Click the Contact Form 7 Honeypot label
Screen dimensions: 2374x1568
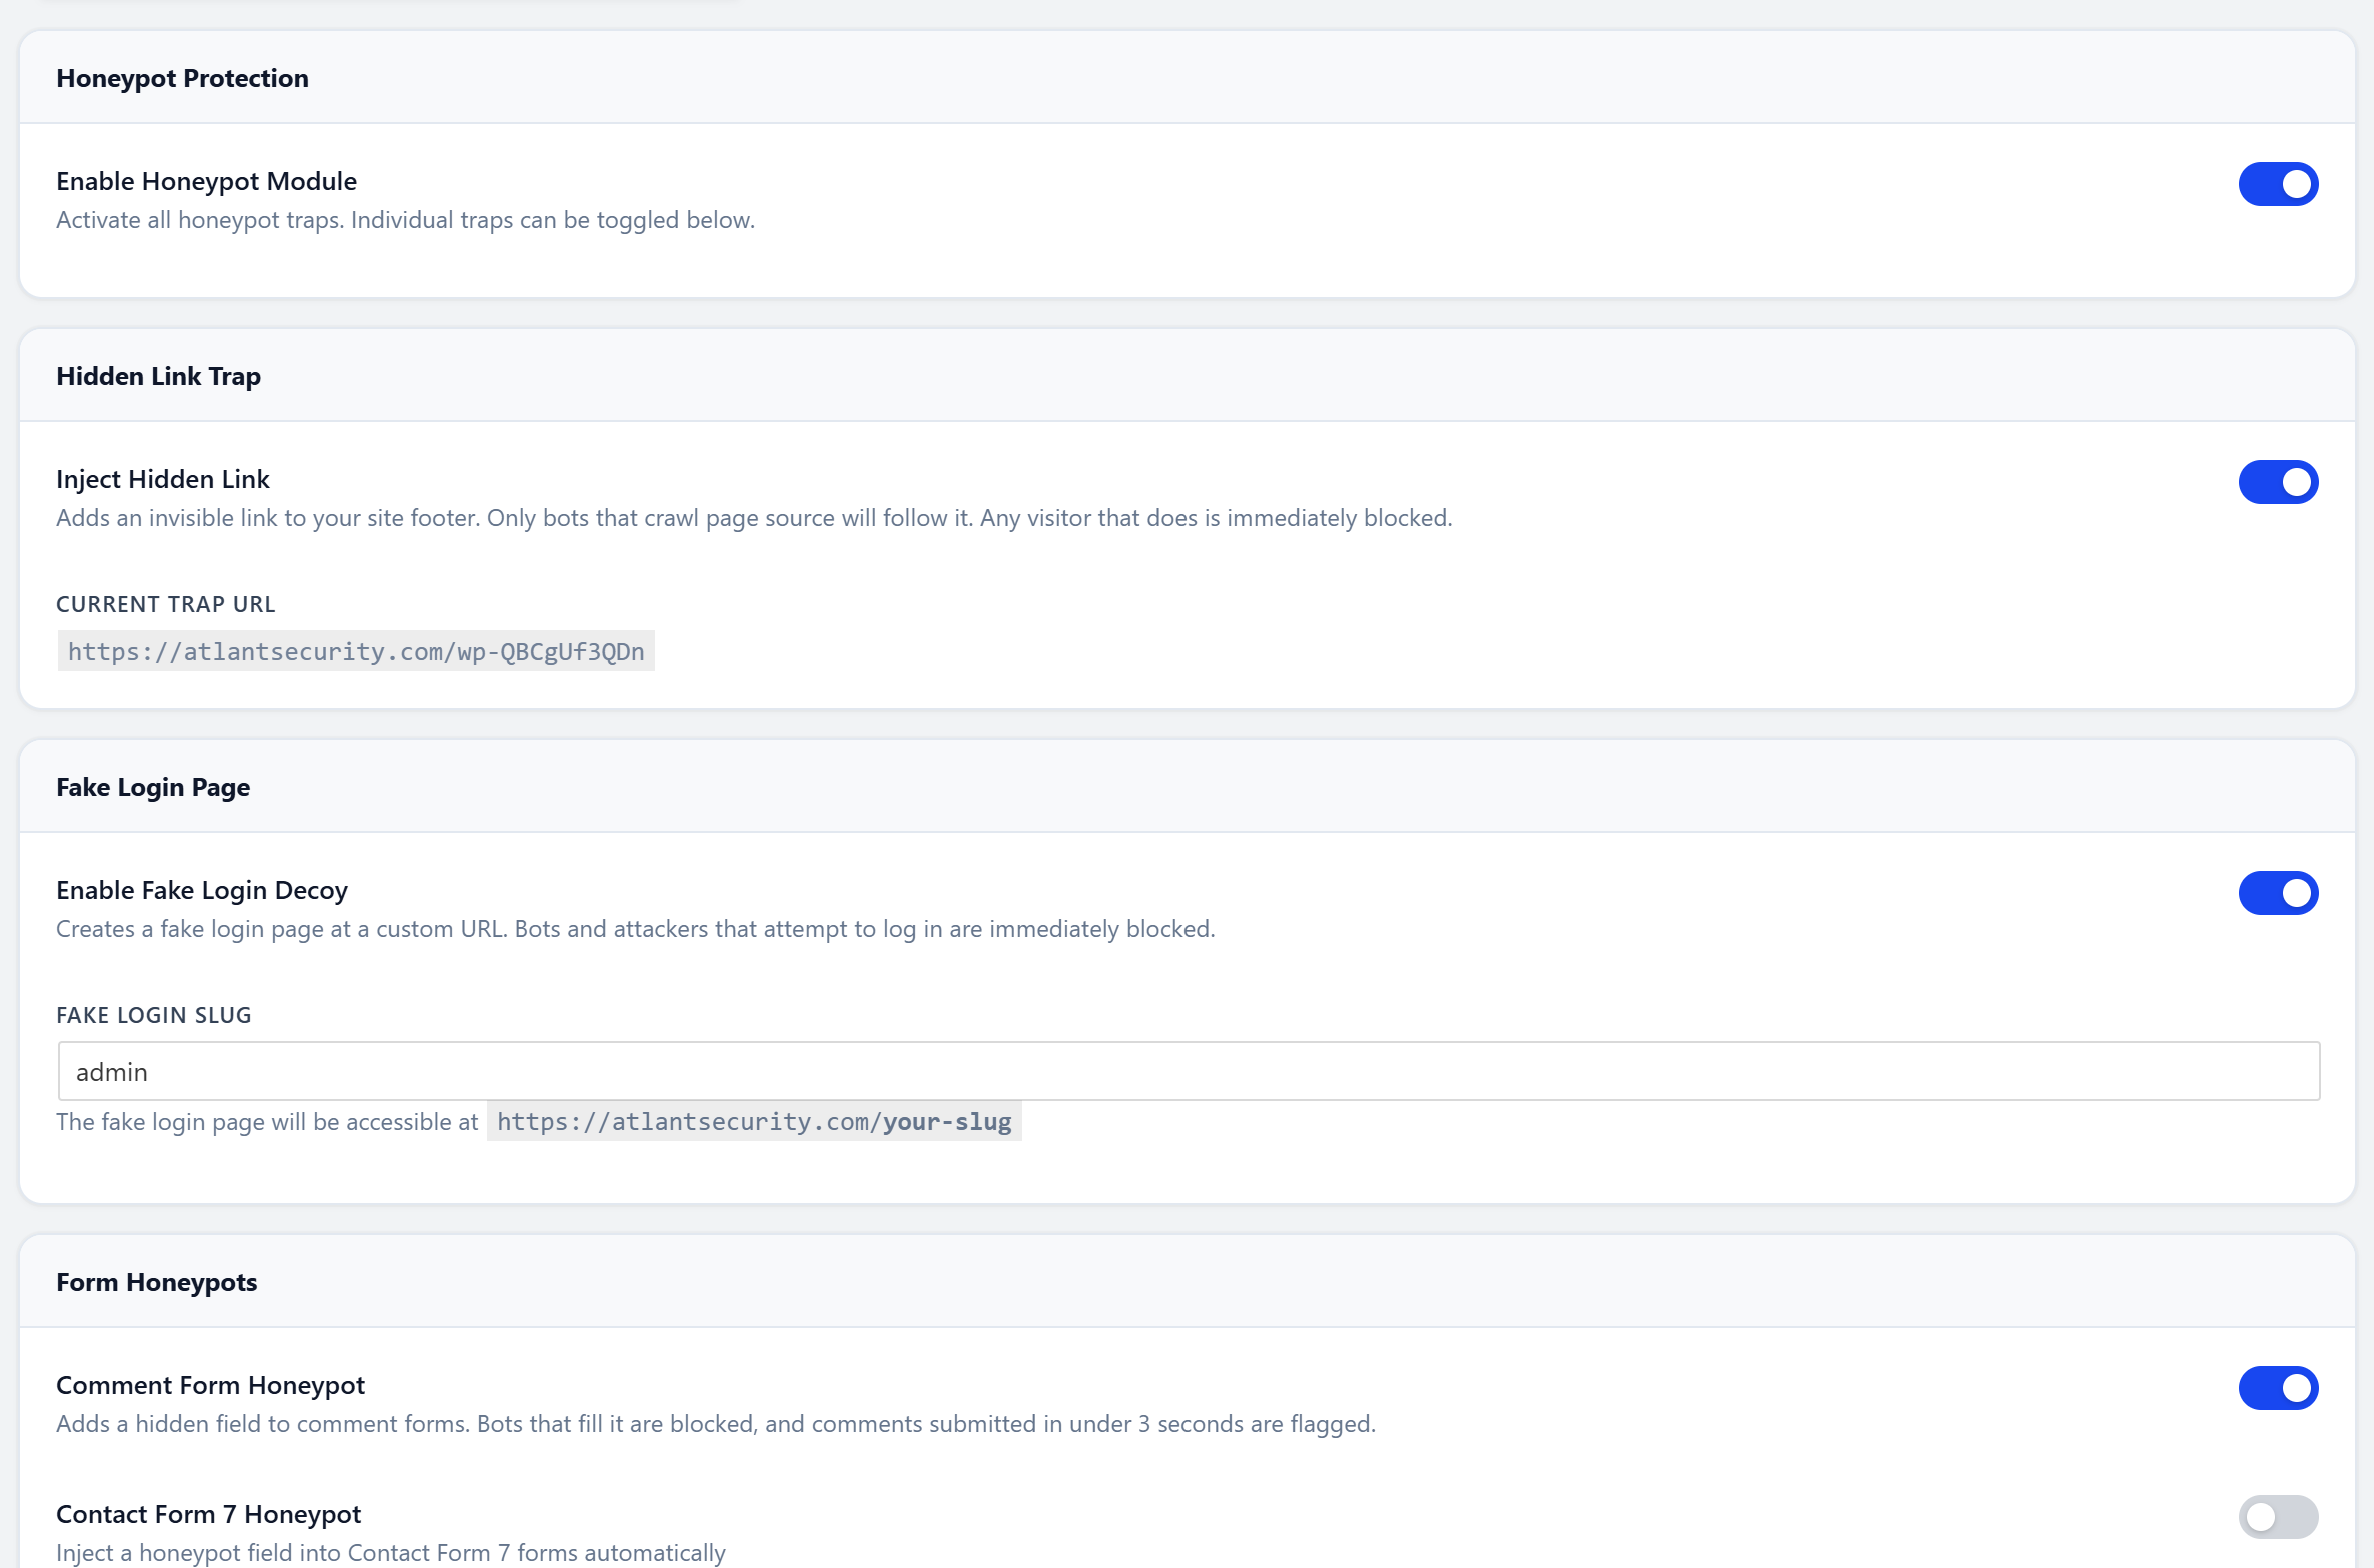[208, 1514]
